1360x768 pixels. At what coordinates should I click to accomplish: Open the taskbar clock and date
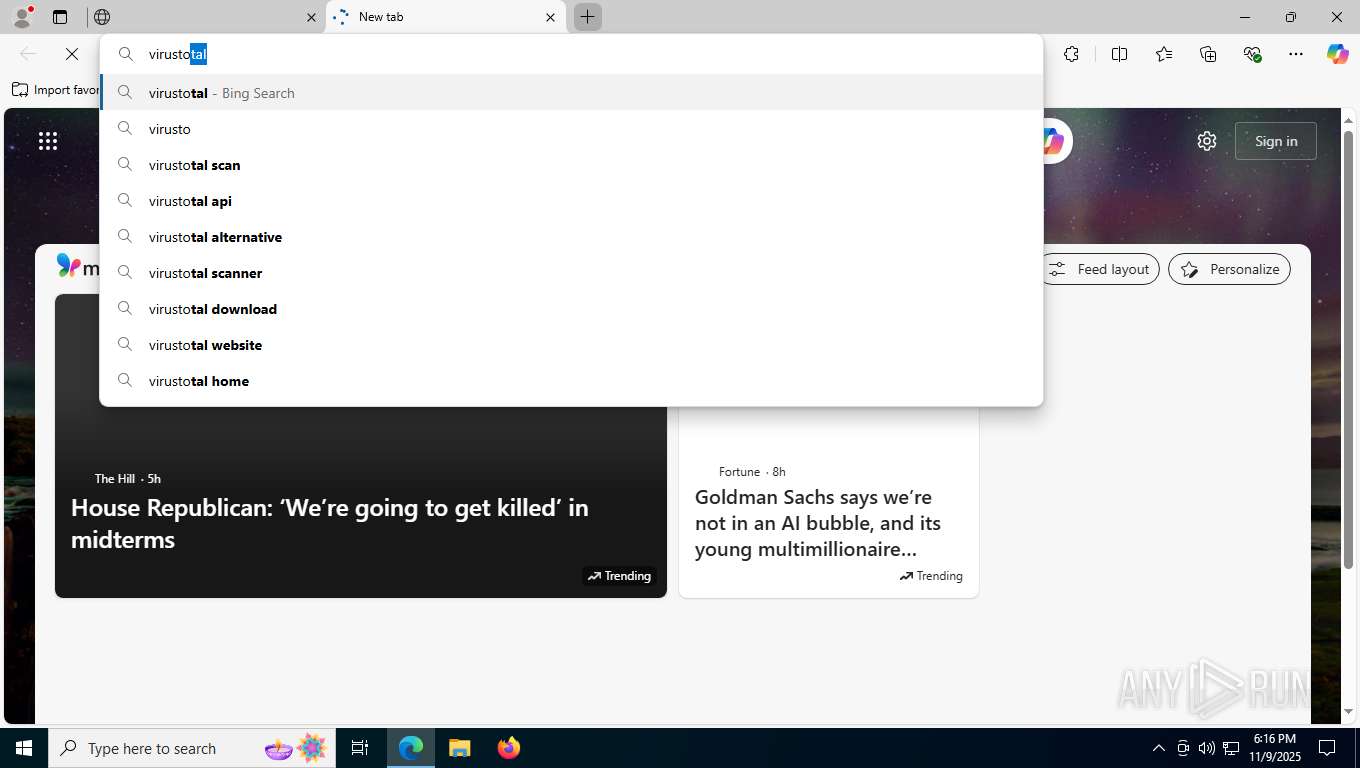click(x=1274, y=748)
